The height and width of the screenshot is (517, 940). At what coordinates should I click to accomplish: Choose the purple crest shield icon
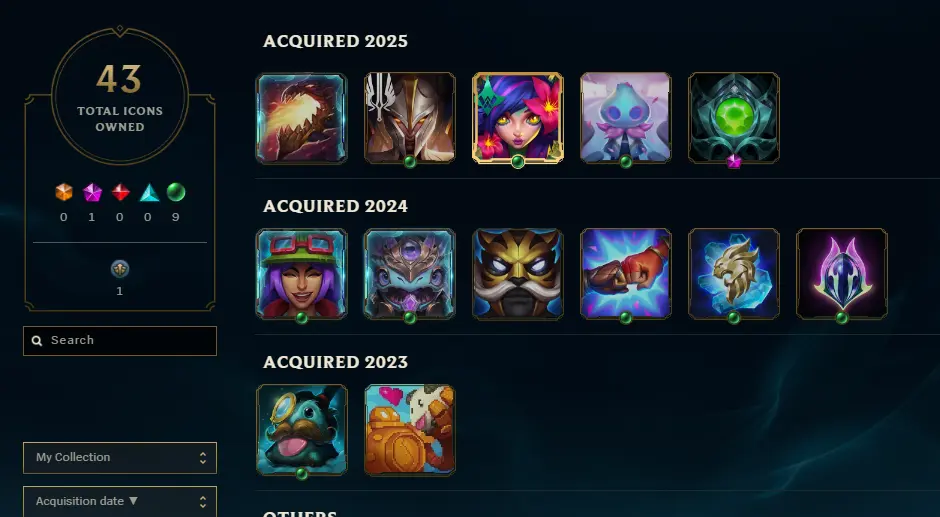click(x=842, y=274)
